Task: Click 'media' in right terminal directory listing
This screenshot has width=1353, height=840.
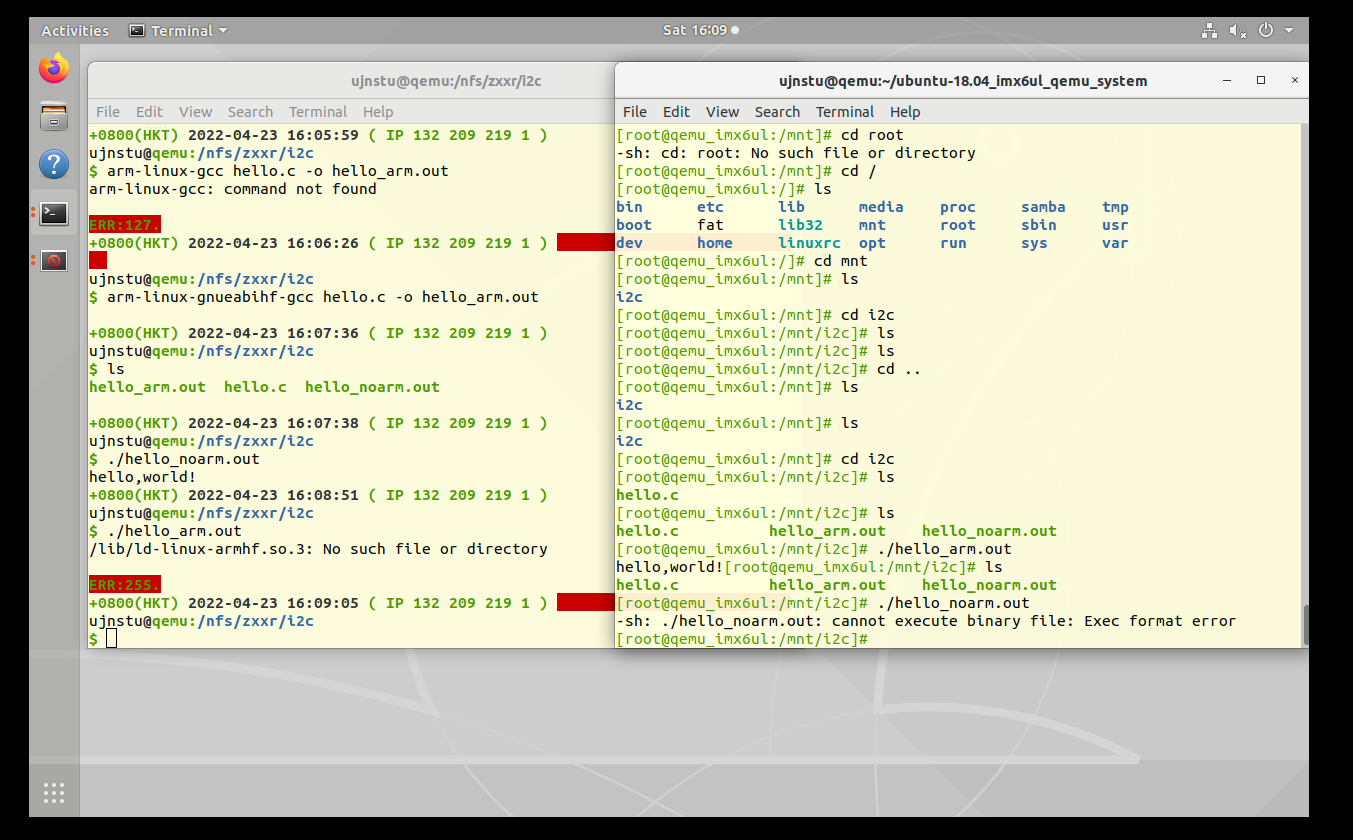Action: 881,207
